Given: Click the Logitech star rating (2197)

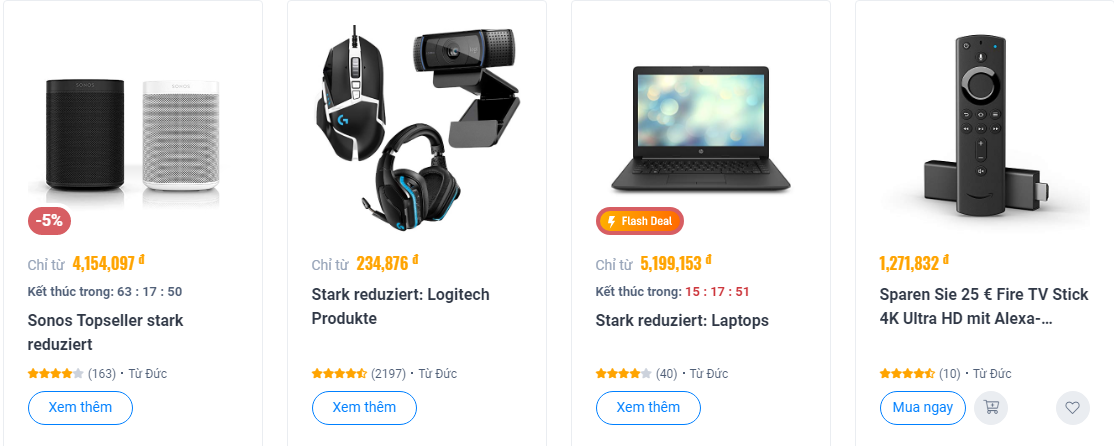Looking at the screenshot, I should tap(359, 374).
